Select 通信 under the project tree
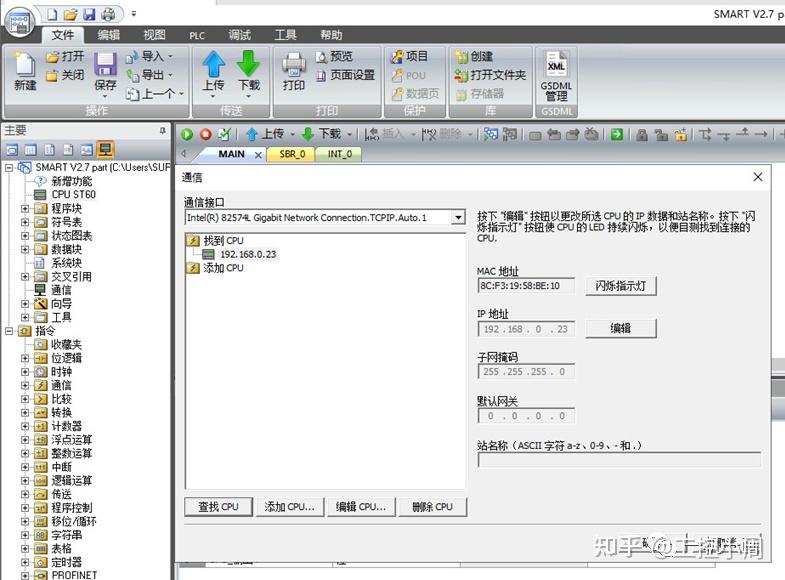Viewport: 785px width, 580px height. tap(61, 290)
